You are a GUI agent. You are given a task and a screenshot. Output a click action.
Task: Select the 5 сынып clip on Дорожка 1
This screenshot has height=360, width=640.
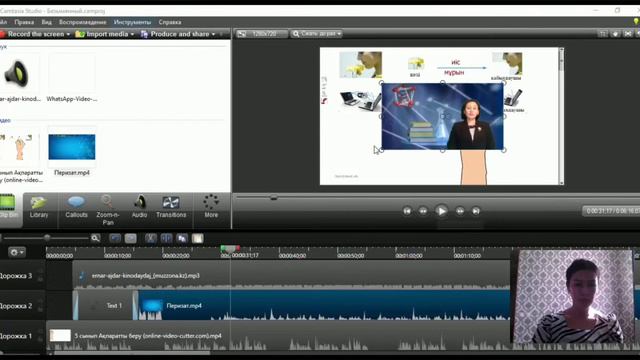(278, 336)
